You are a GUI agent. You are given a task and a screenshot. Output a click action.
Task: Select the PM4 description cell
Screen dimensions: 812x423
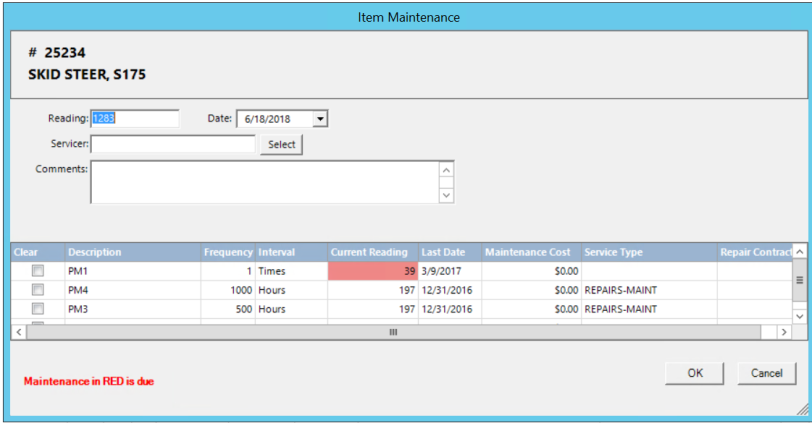tap(133, 290)
